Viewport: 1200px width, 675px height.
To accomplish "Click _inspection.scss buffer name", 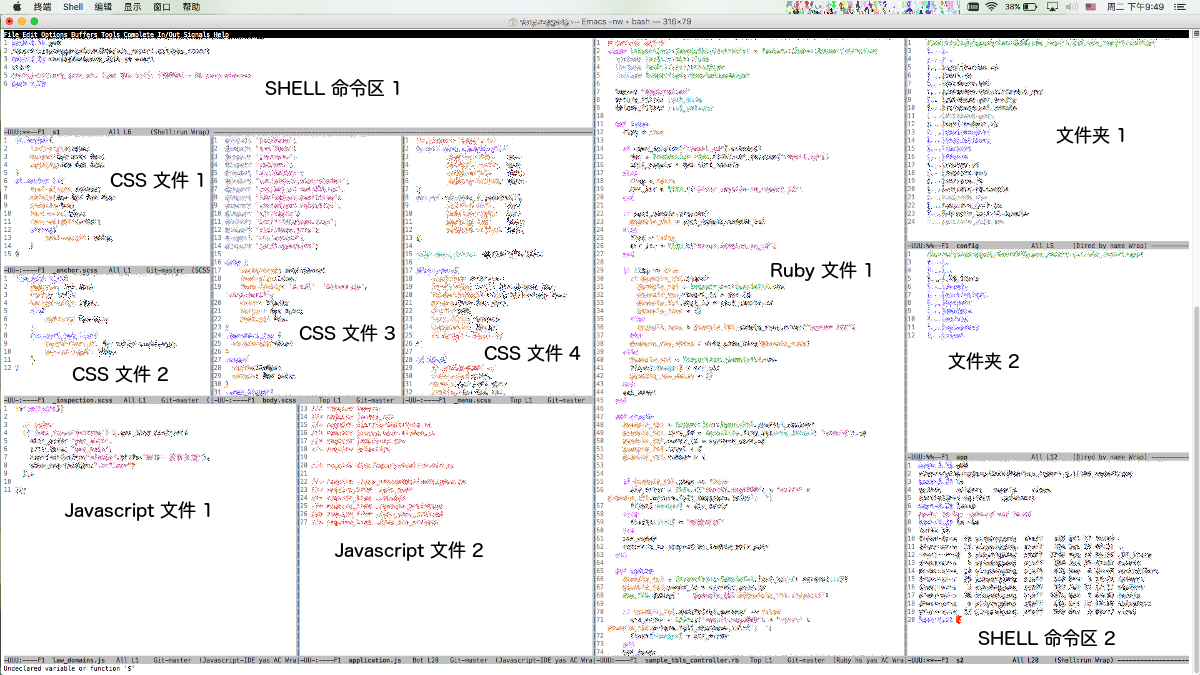I will [80, 400].
